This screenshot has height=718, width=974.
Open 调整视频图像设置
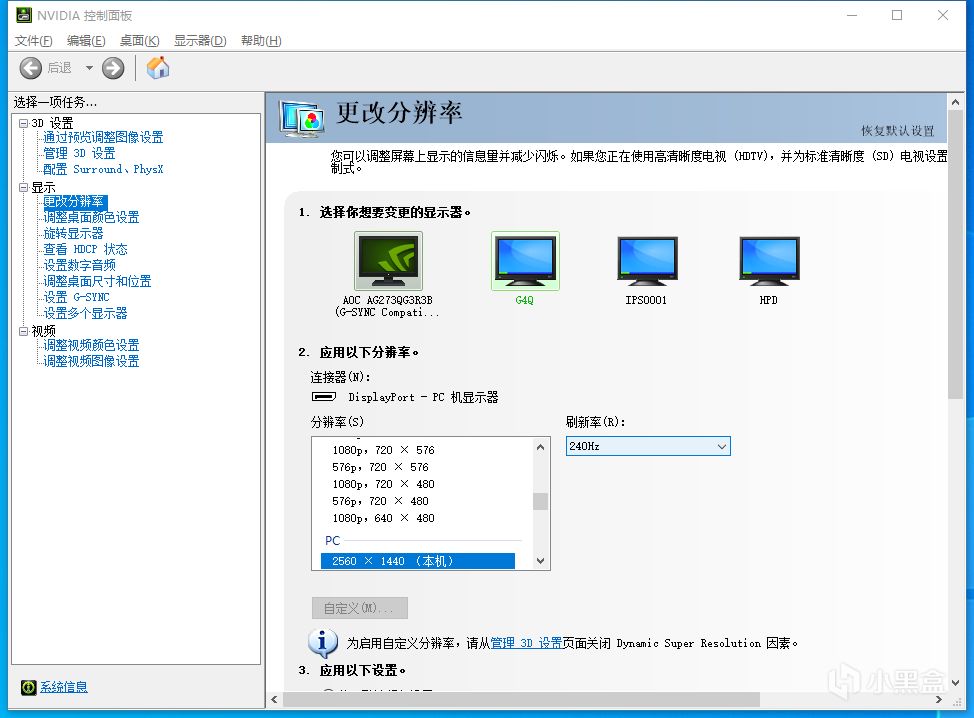(91, 361)
